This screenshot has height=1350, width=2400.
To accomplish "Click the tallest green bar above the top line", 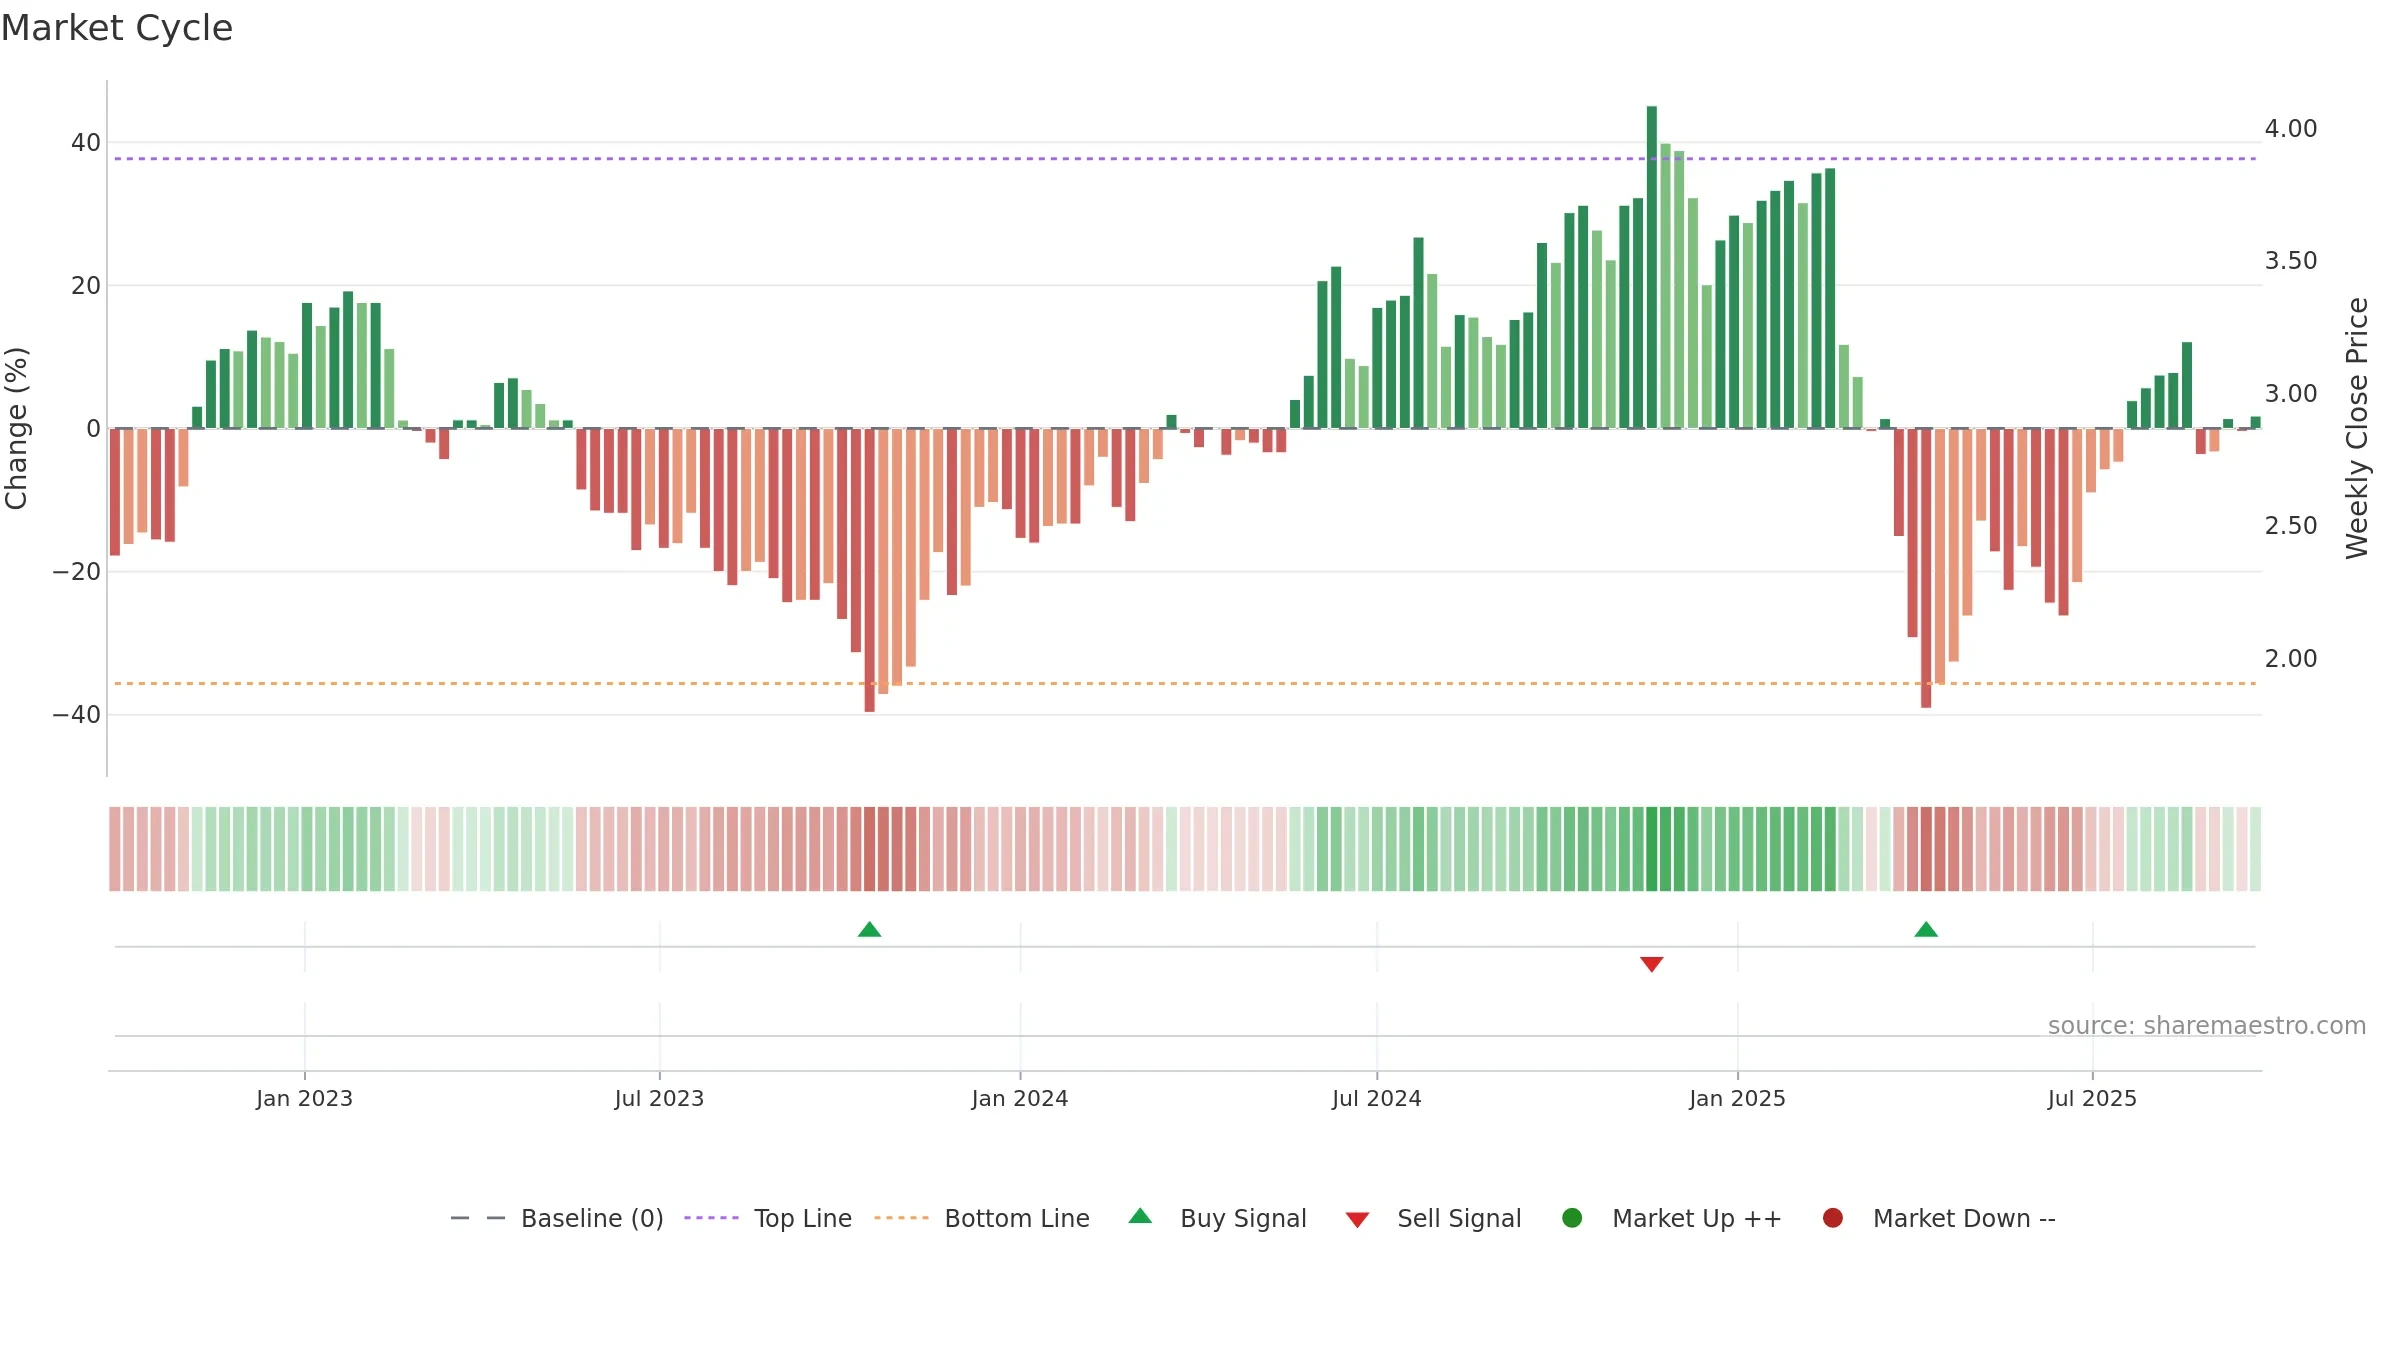I will [1652, 267].
